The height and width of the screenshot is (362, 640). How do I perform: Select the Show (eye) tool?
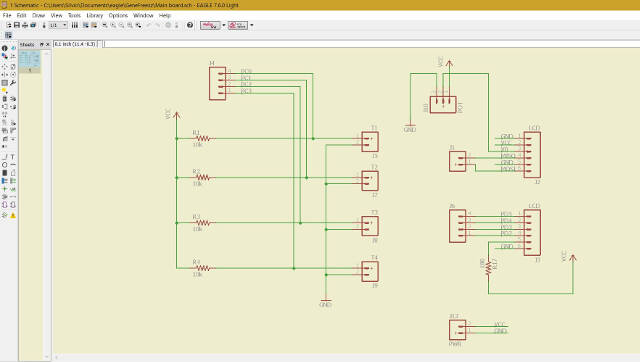pyautogui.click(x=13, y=48)
